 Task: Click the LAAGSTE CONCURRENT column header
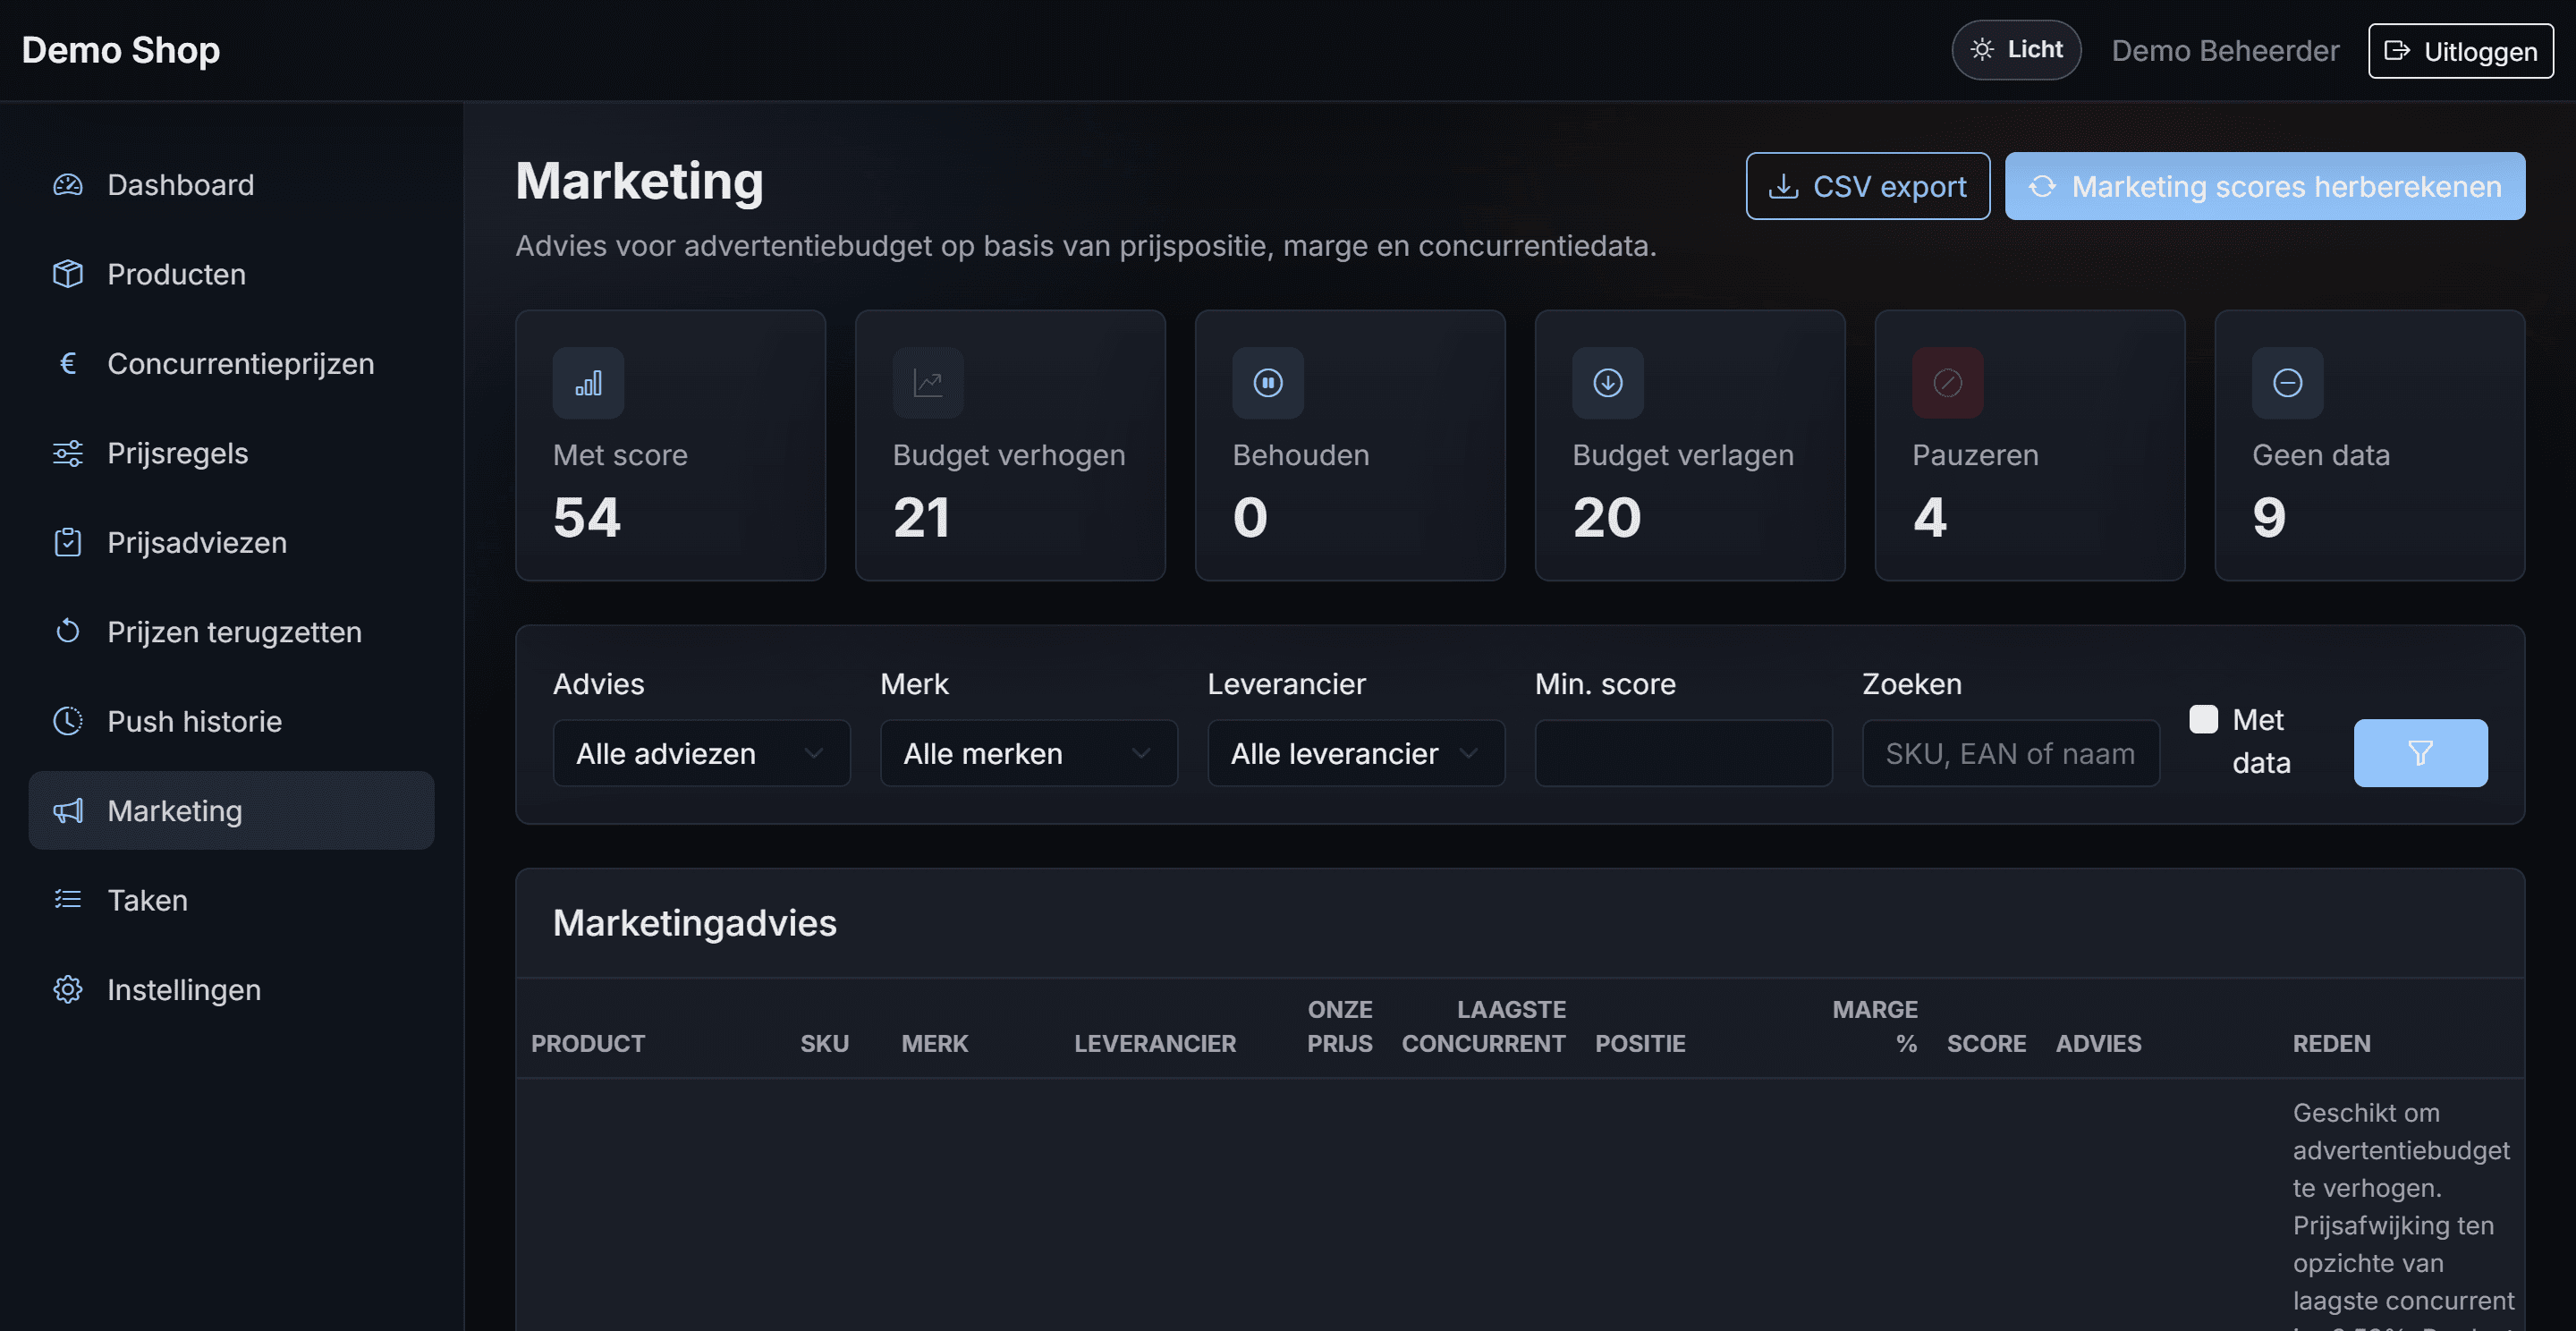pyautogui.click(x=1483, y=1027)
